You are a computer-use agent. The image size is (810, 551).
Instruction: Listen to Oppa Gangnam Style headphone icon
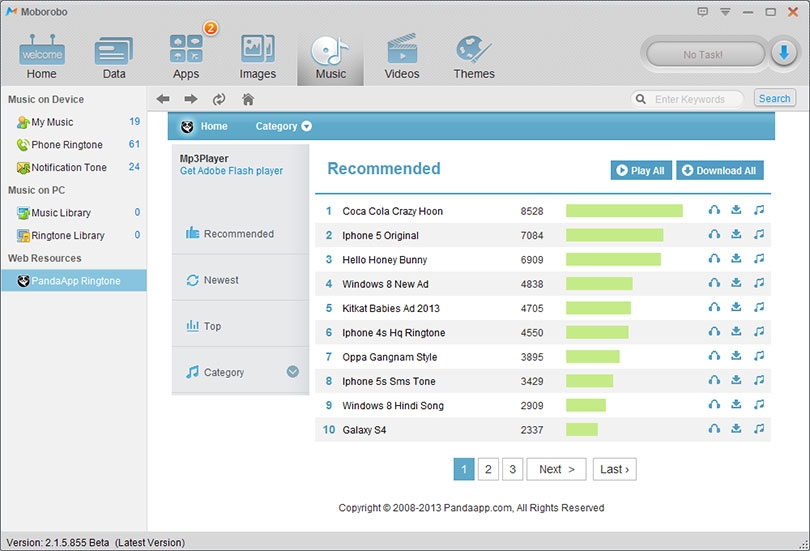(714, 355)
